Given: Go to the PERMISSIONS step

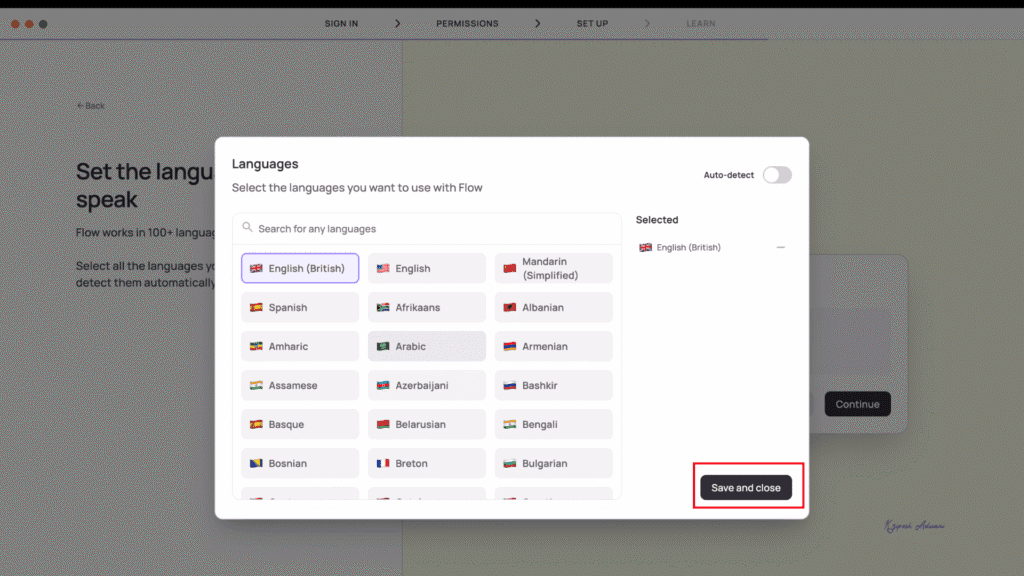Looking at the screenshot, I should coord(467,24).
